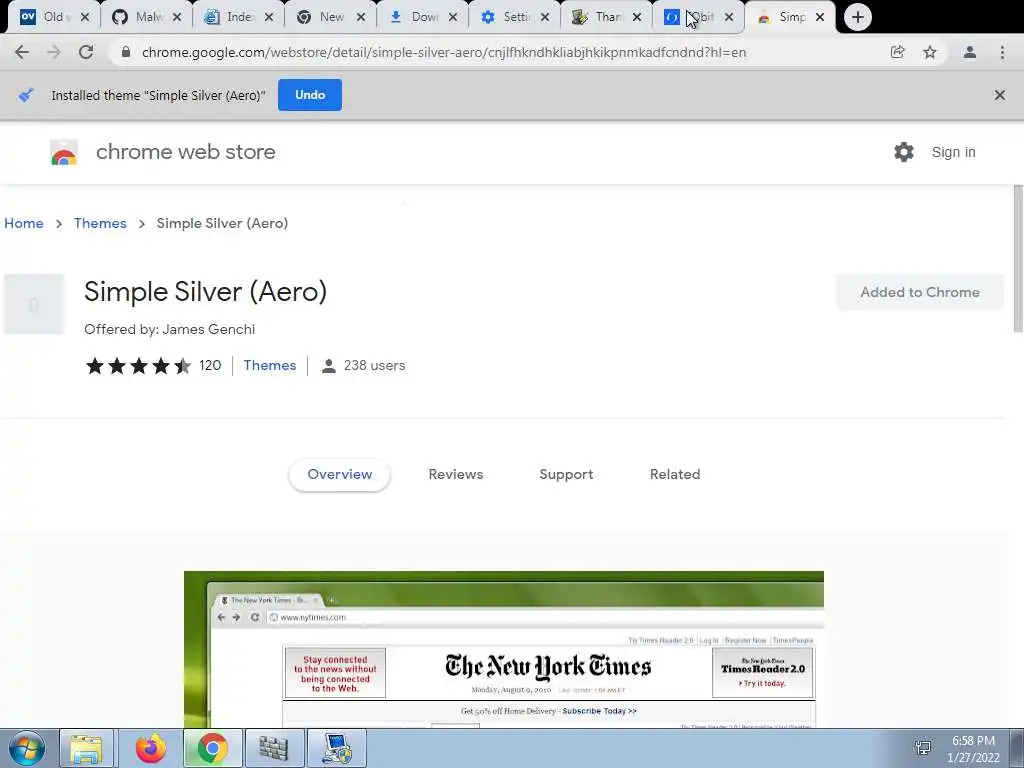Go back using the browser back arrow

pos(22,52)
